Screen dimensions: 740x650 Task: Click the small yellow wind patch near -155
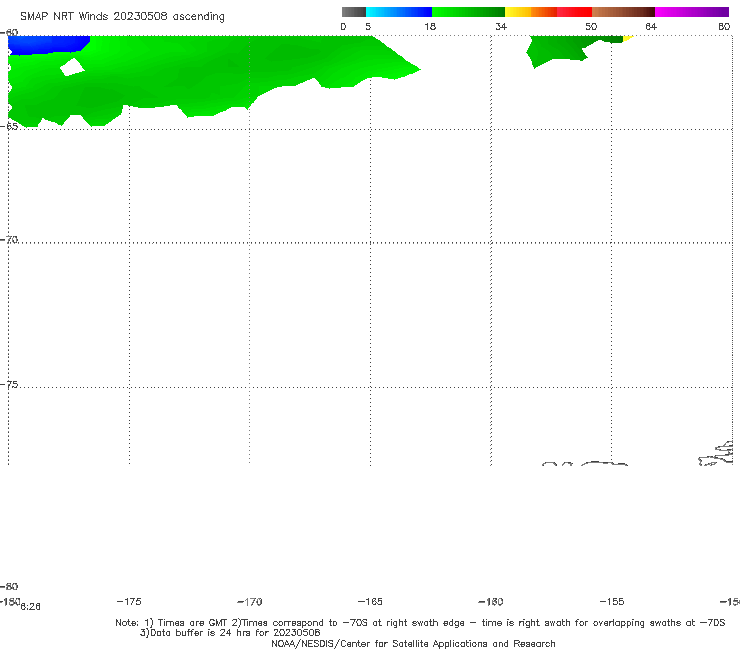[x=628, y=38]
